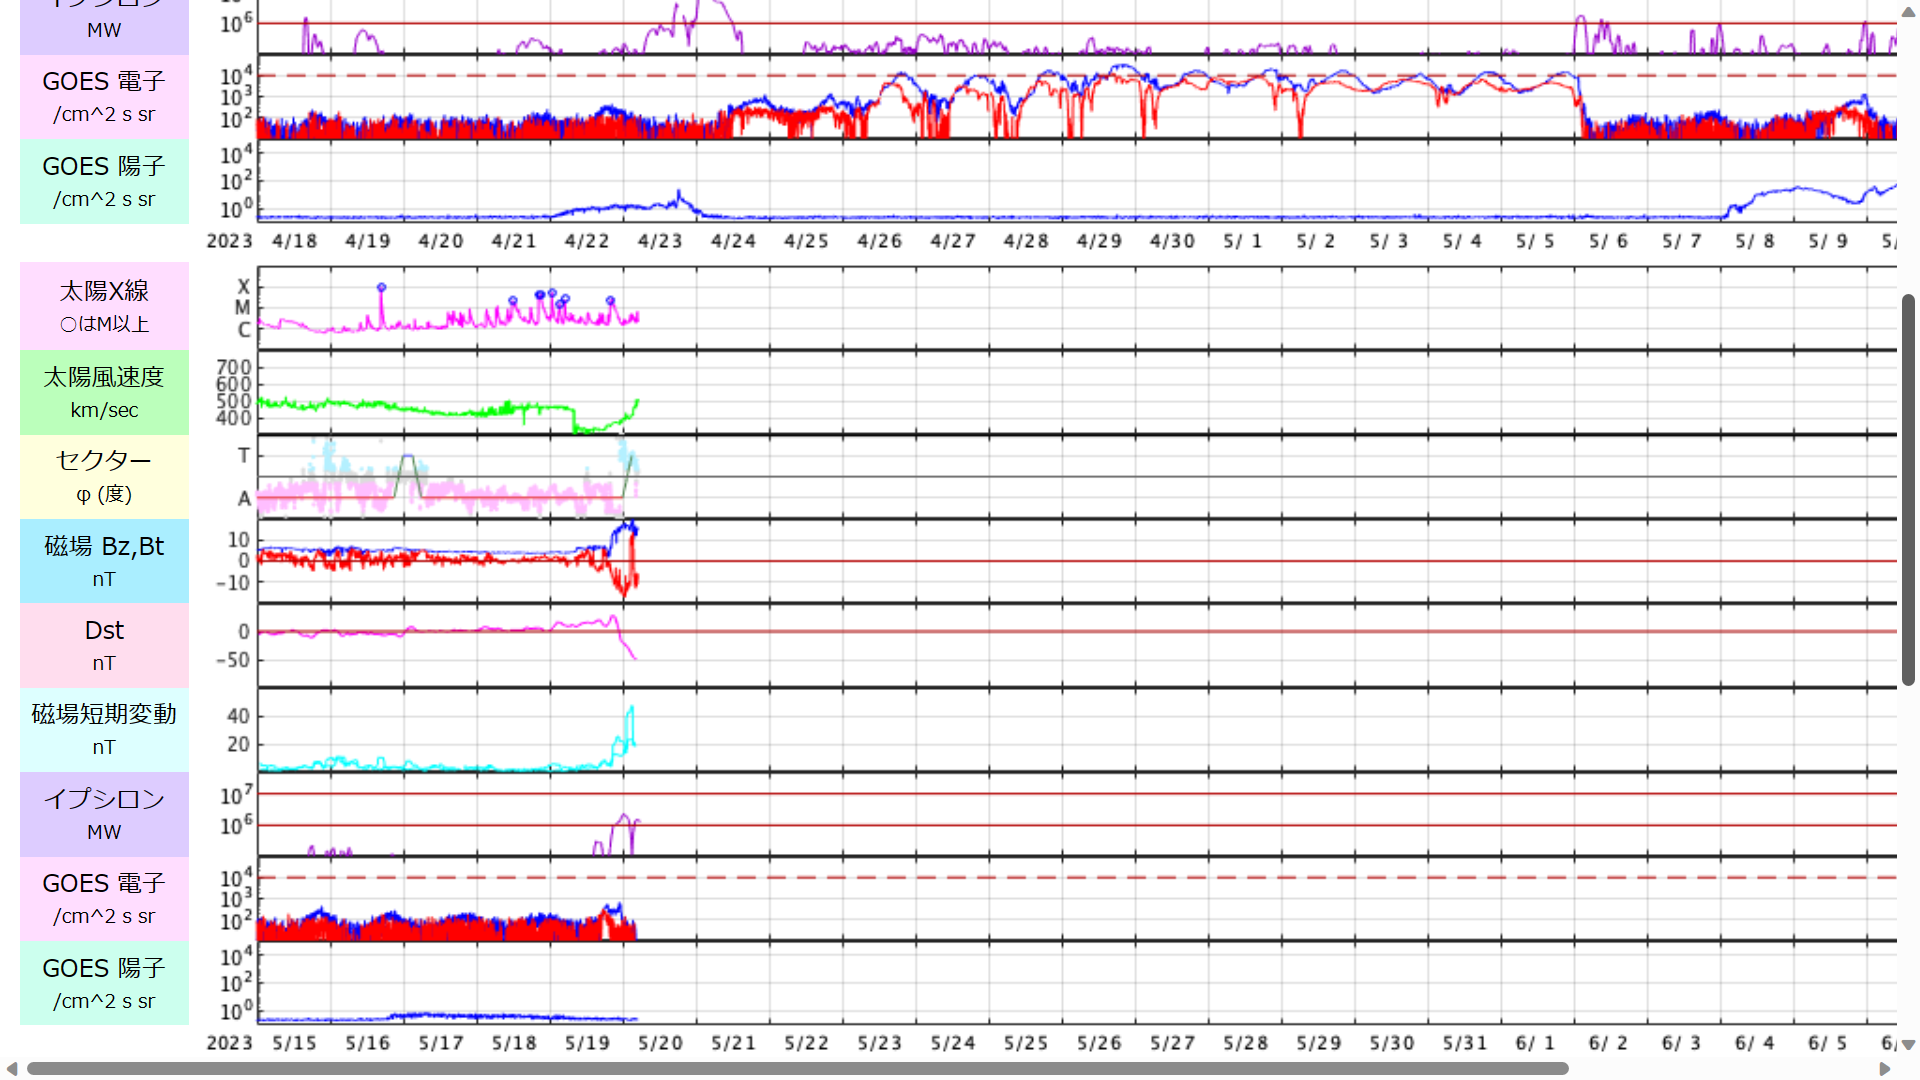
Task: Click the upper chart's GOES 陽子 label
Action: 104,181
